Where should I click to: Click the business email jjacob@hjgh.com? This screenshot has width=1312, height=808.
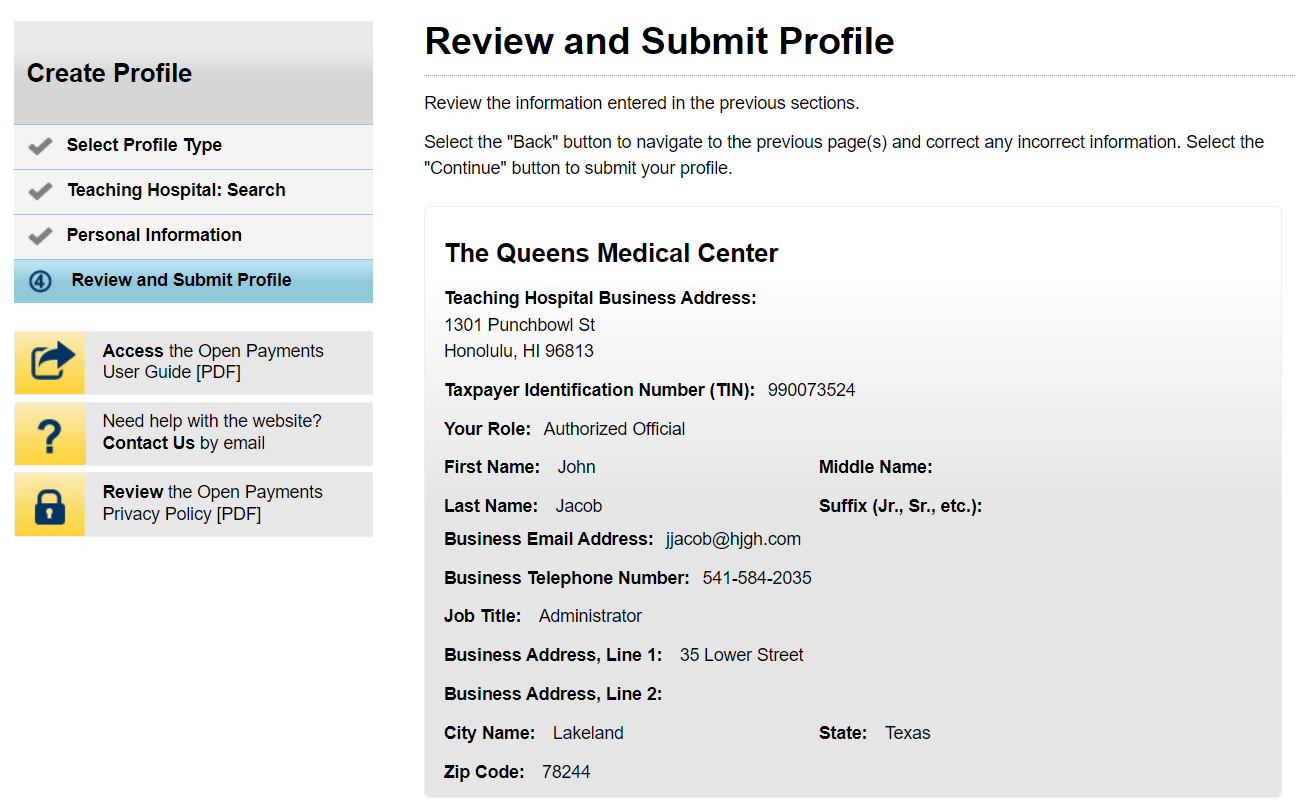point(733,539)
